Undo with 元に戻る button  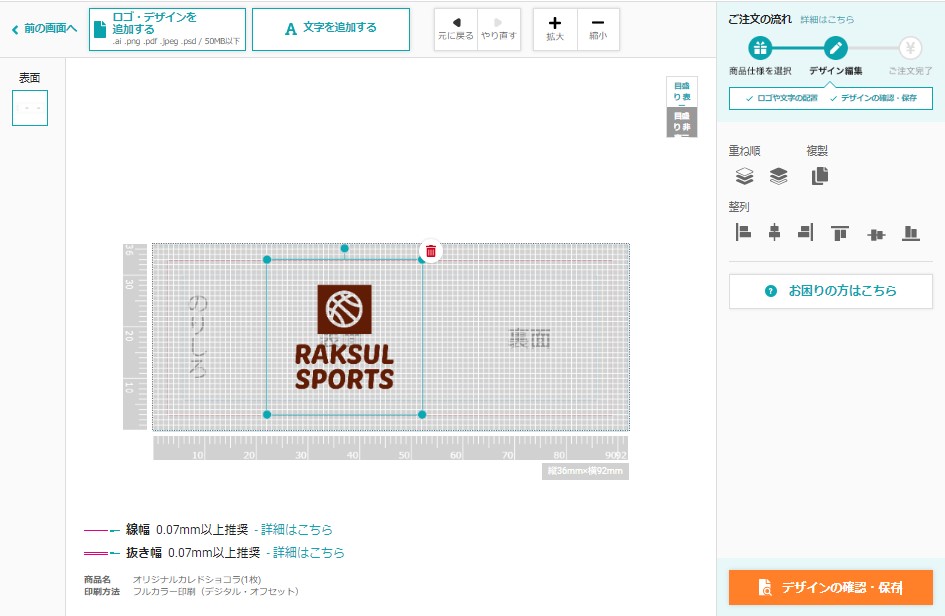tap(456, 29)
